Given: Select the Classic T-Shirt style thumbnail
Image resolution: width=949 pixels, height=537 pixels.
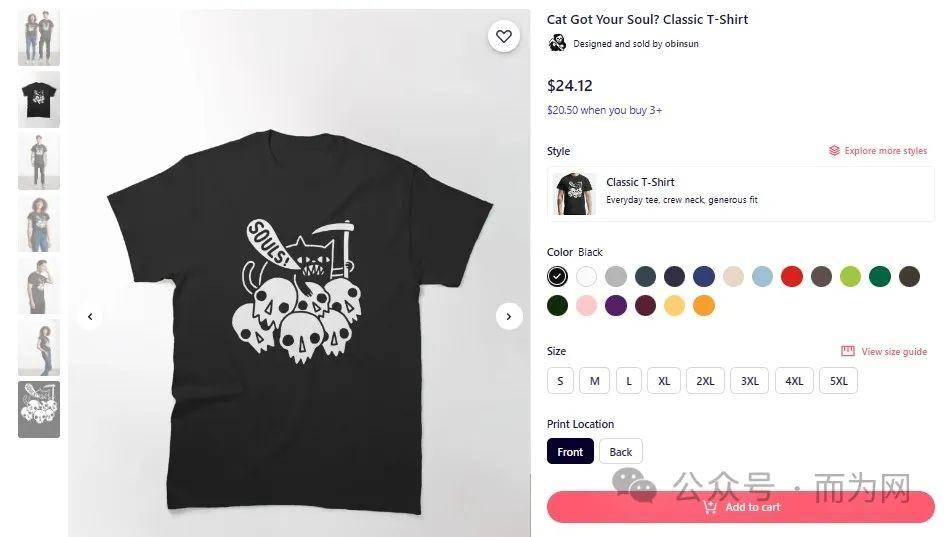Looking at the screenshot, I should click(574, 194).
